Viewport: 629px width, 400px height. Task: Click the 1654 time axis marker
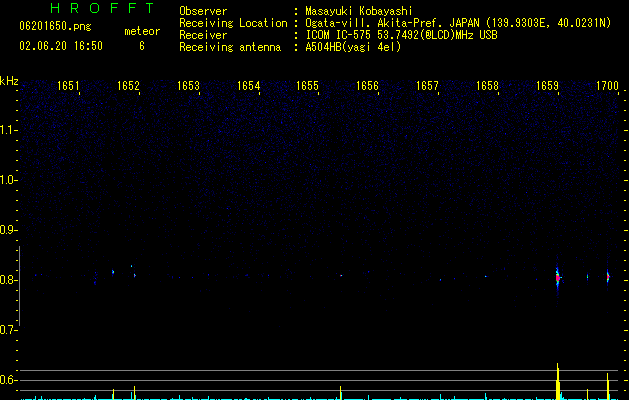[248, 86]
